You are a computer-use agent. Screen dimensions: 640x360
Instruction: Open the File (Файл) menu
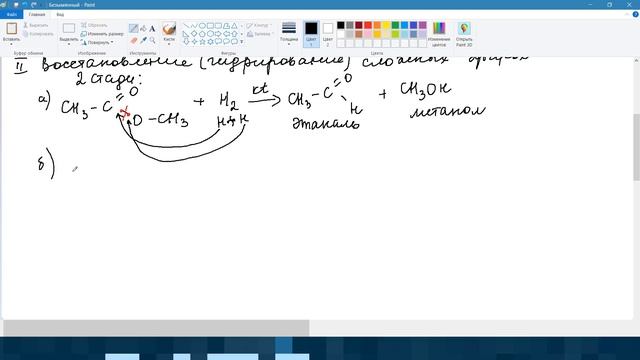[x=11, y=14]
